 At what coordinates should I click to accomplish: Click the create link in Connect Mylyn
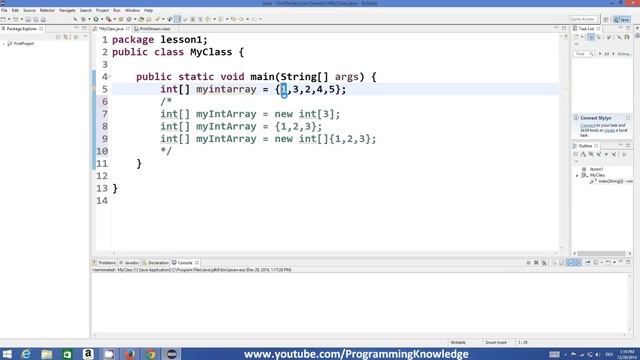pos(609,130)
